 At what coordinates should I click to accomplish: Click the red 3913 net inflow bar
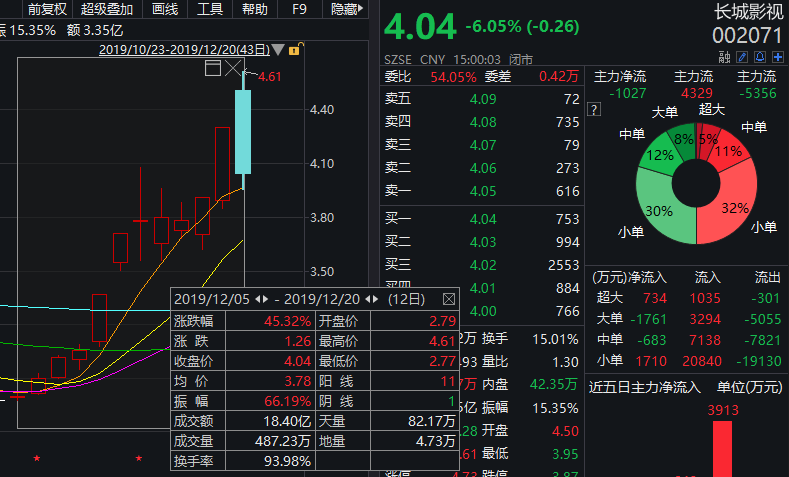(x=722, y=449)
